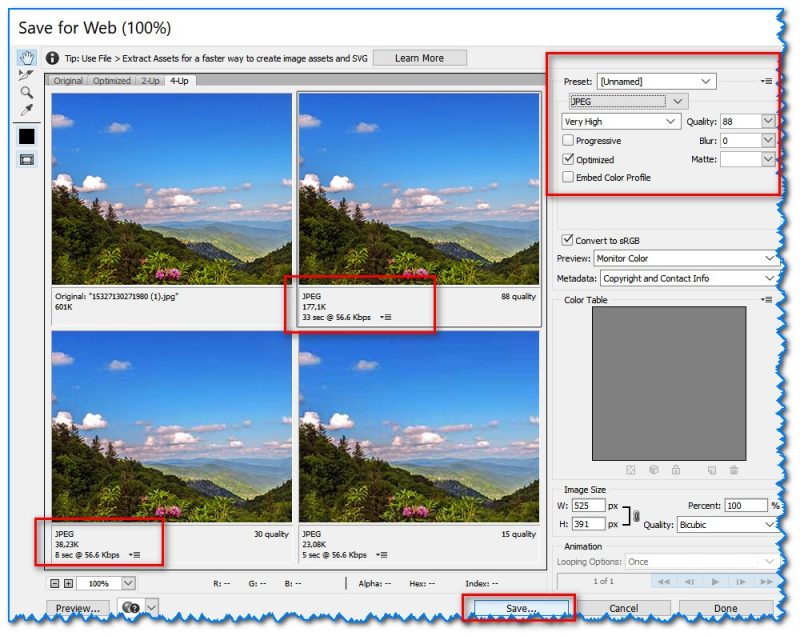Click the constrain proportions link icon
Image resolution: width=800 pixels, height=636 pixels.
(x=636, y=515)
